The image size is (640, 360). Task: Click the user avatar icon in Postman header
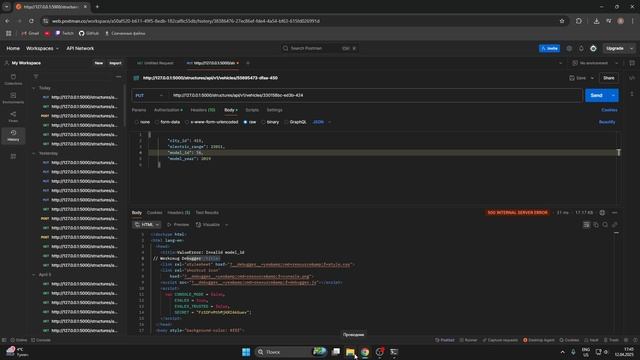pos(593,48)
